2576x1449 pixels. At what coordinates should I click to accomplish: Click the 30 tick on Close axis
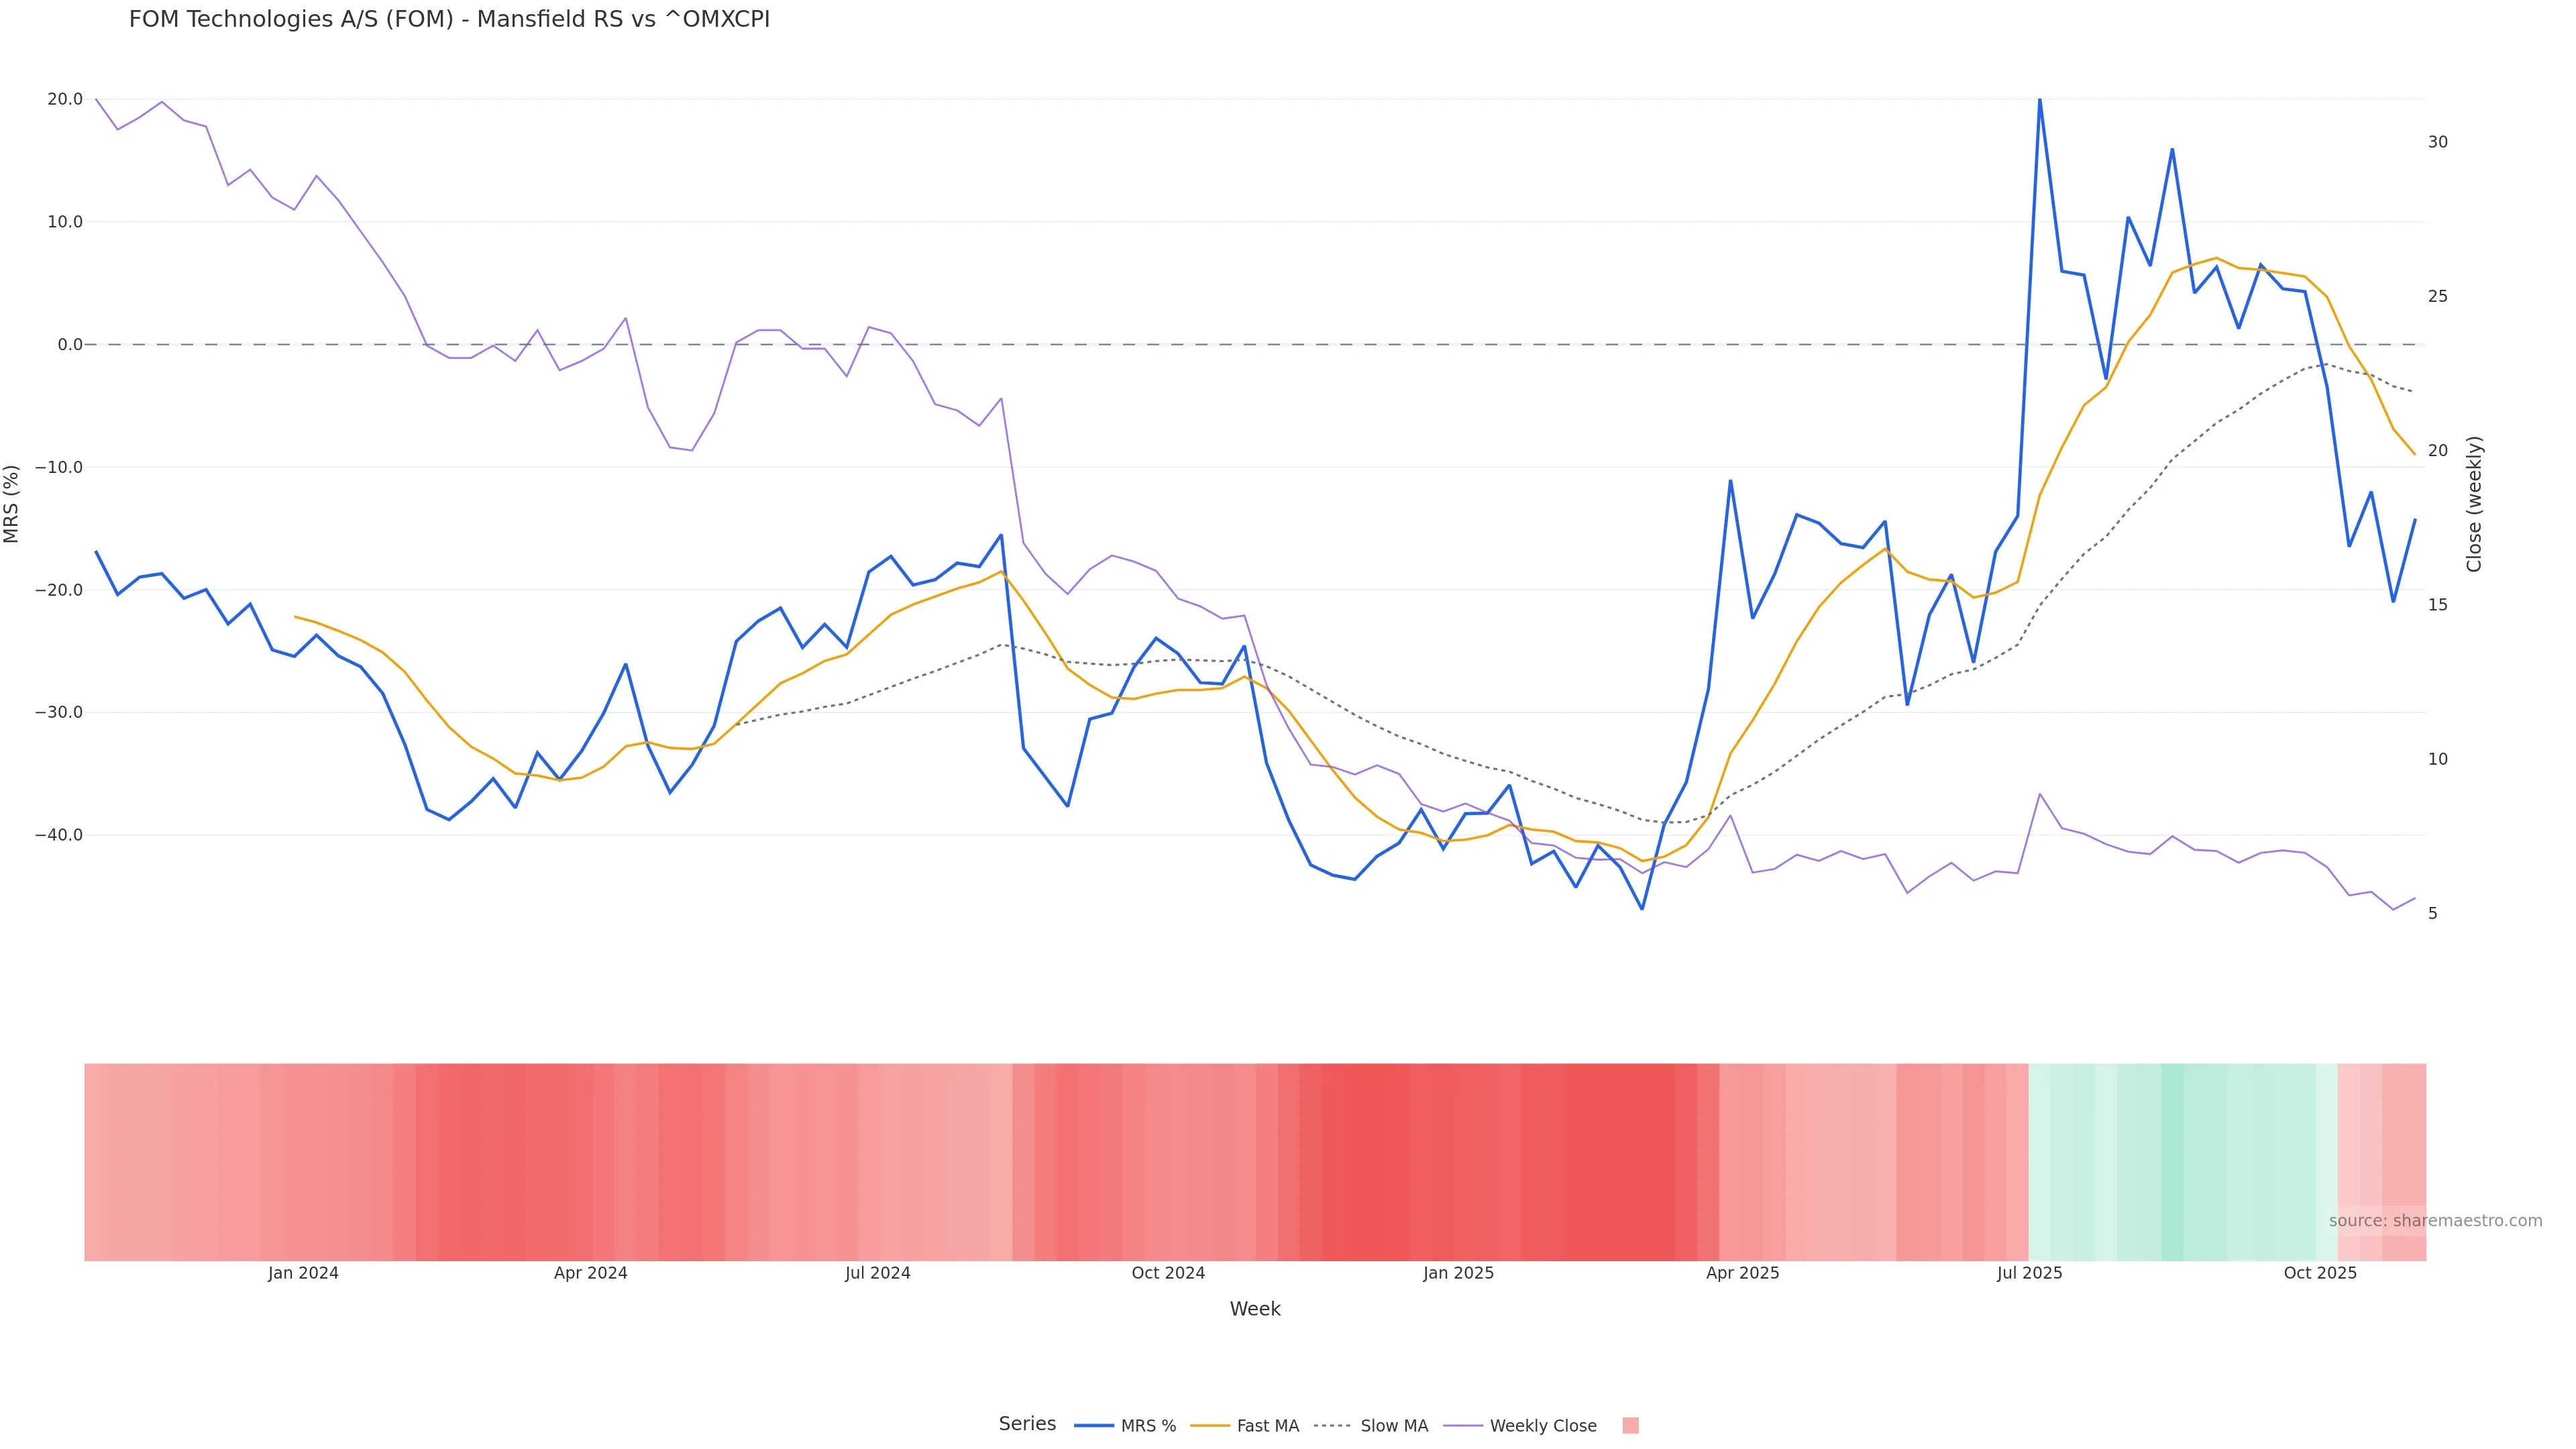pos(2438,142)
